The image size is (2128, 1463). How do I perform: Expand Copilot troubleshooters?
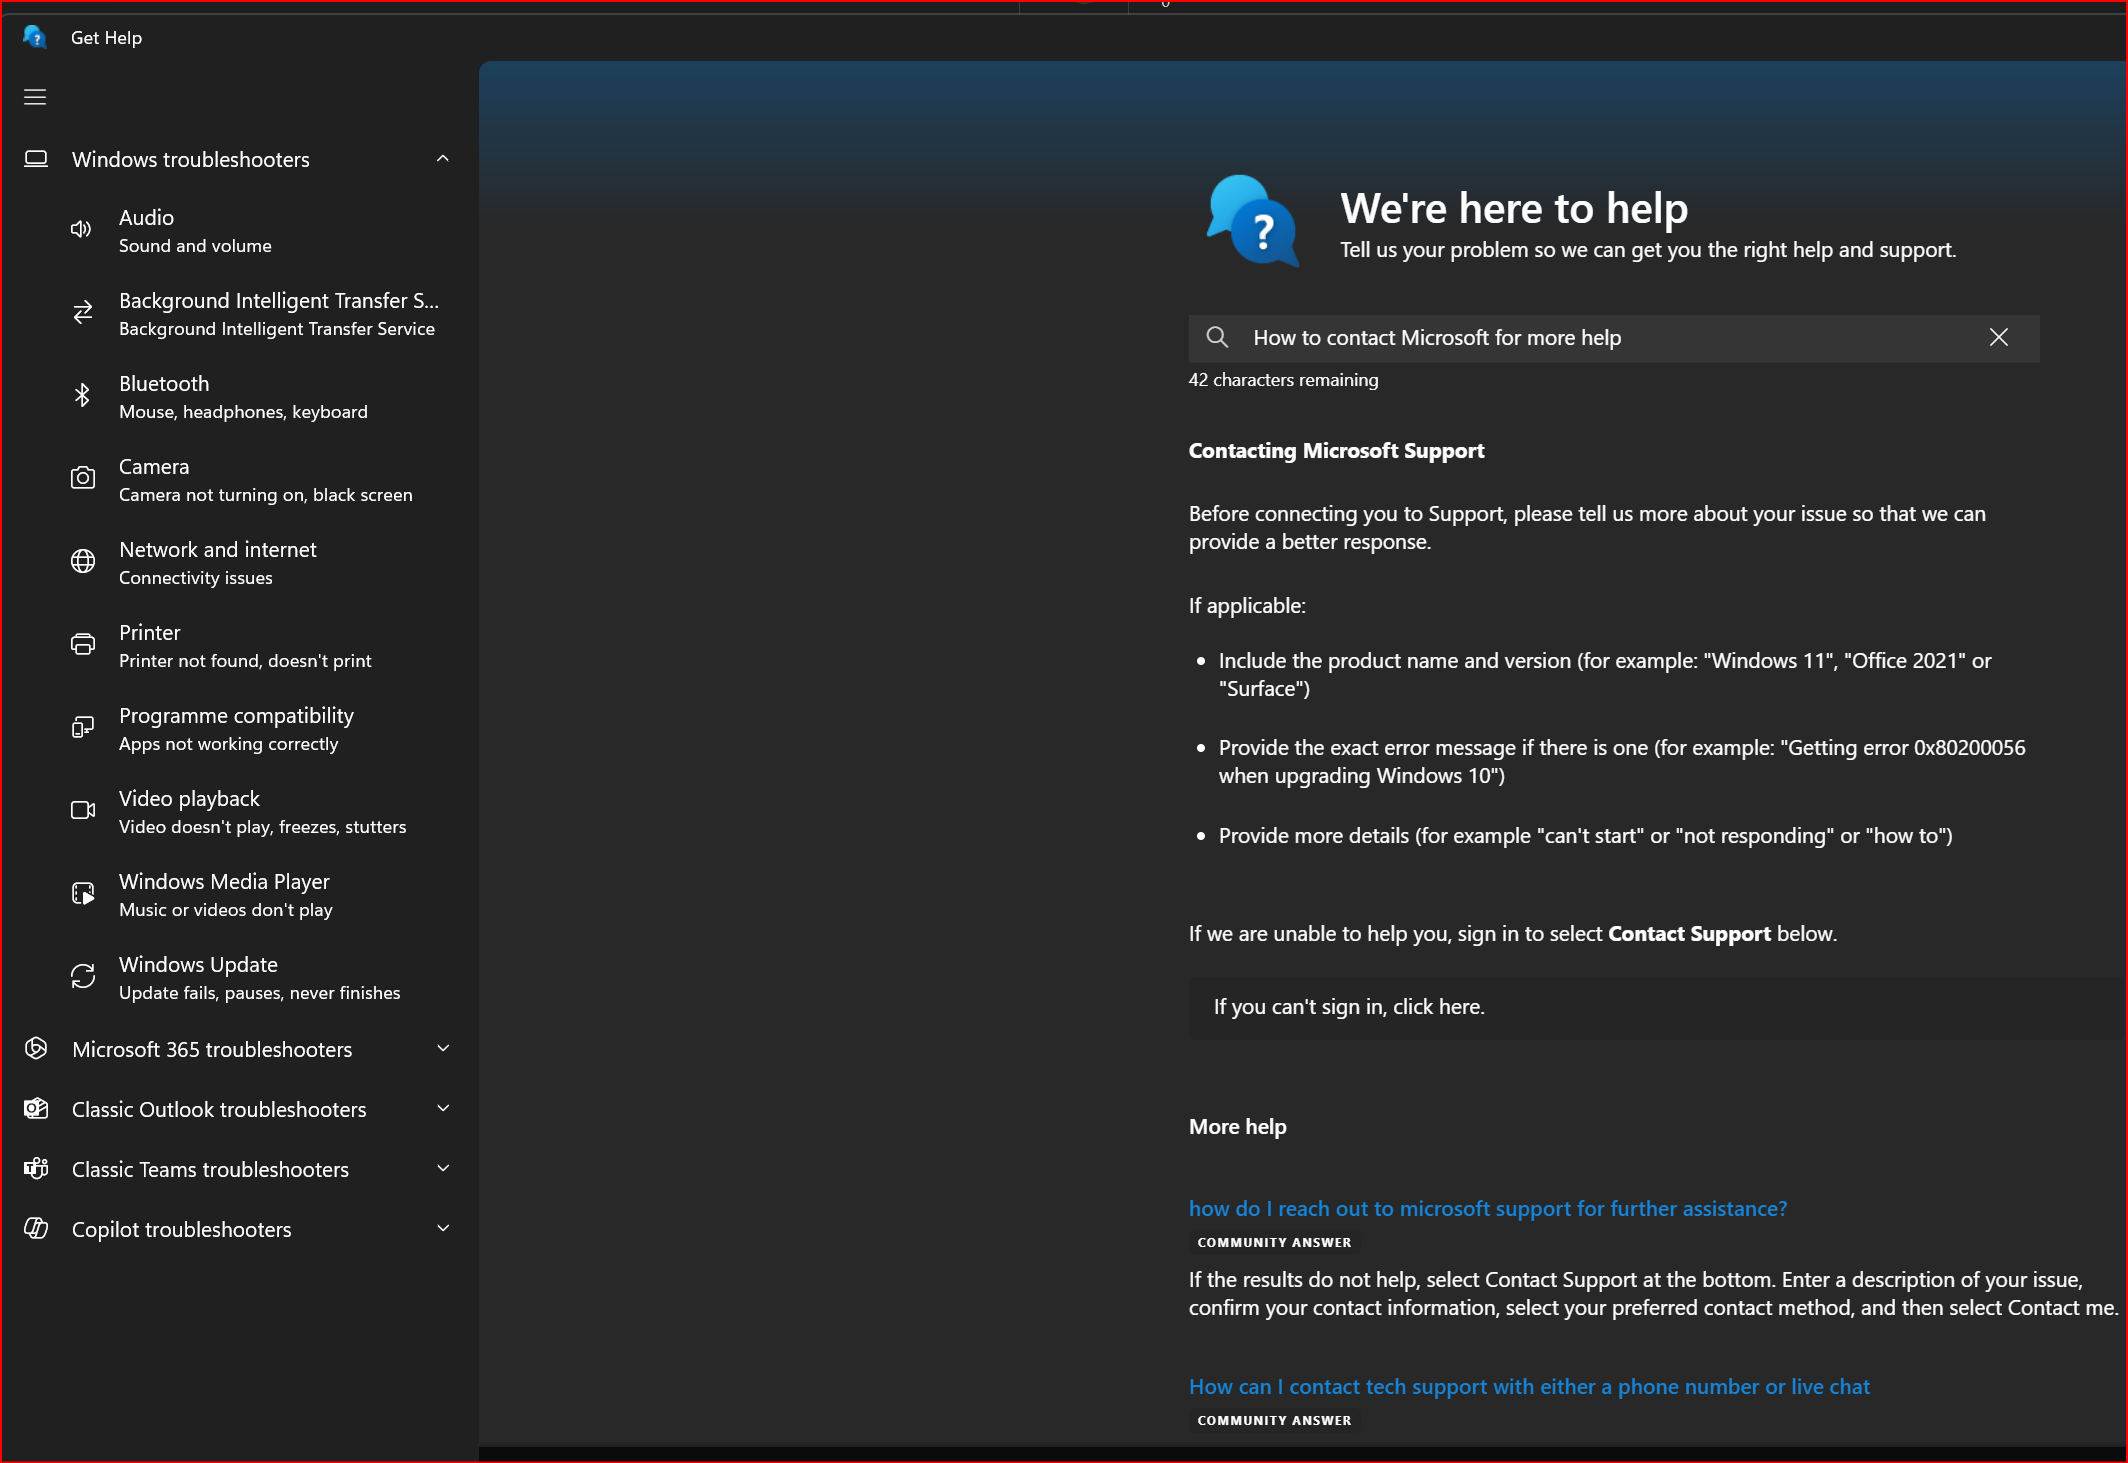238,1229
